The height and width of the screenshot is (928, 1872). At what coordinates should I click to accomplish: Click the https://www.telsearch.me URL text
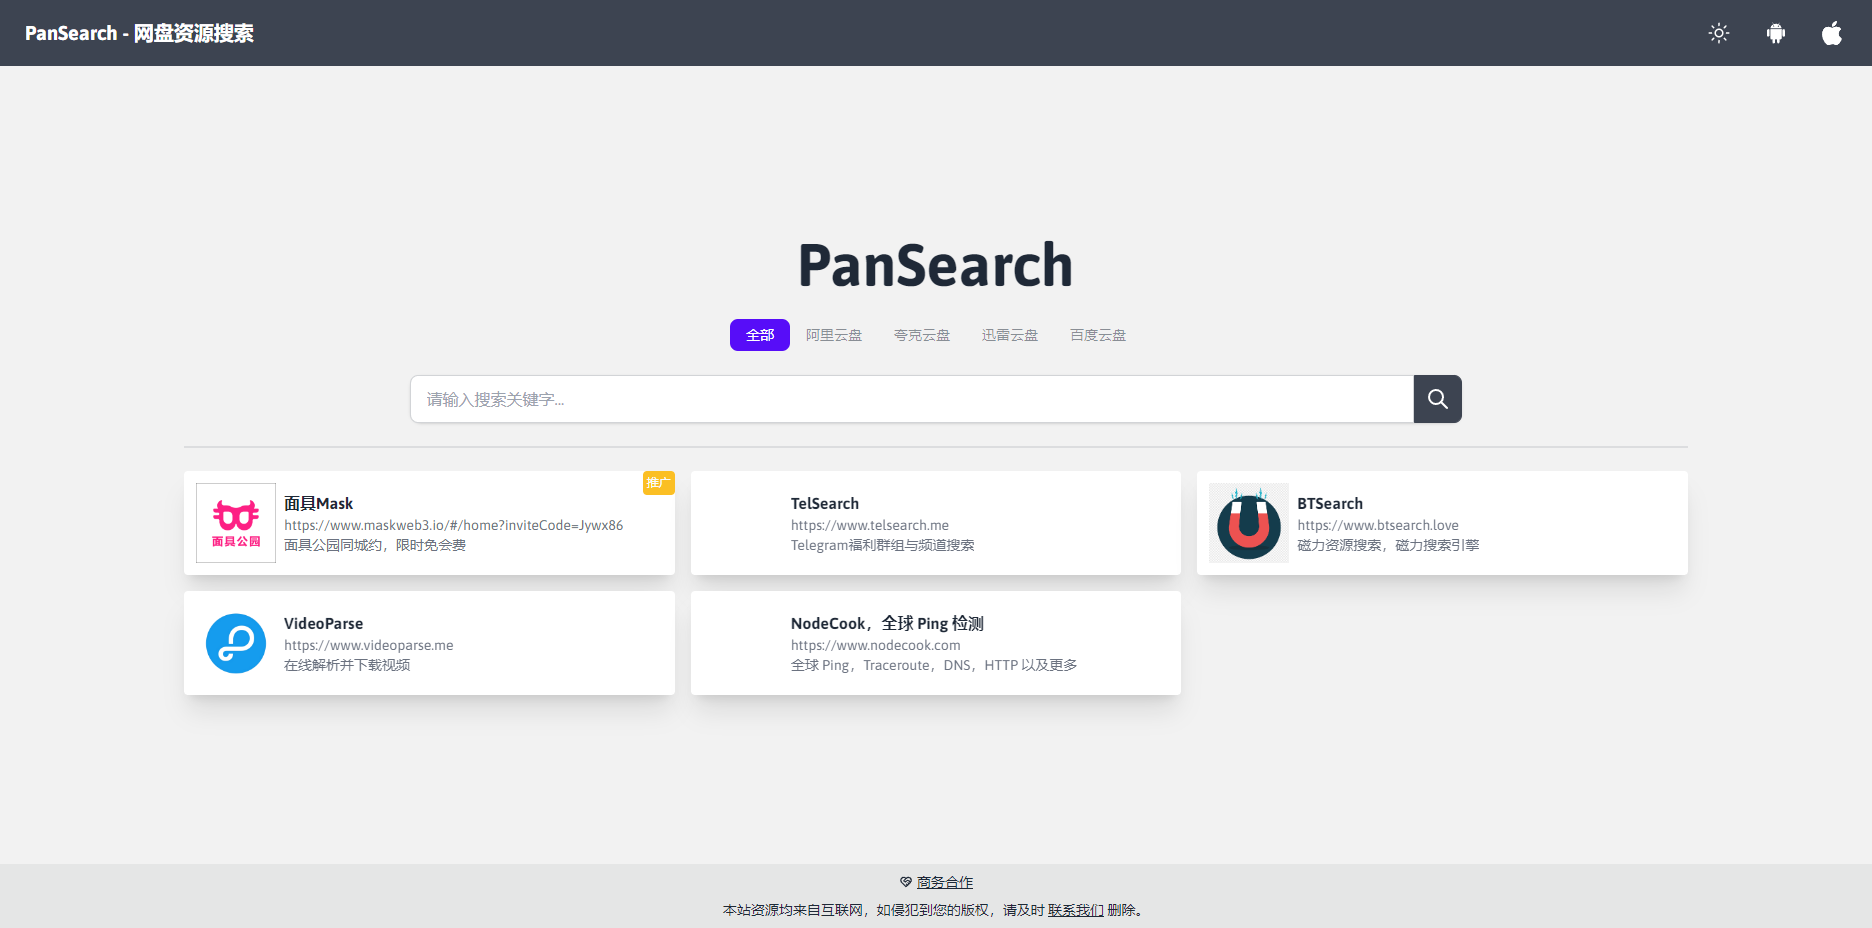(x=870, y=525)
